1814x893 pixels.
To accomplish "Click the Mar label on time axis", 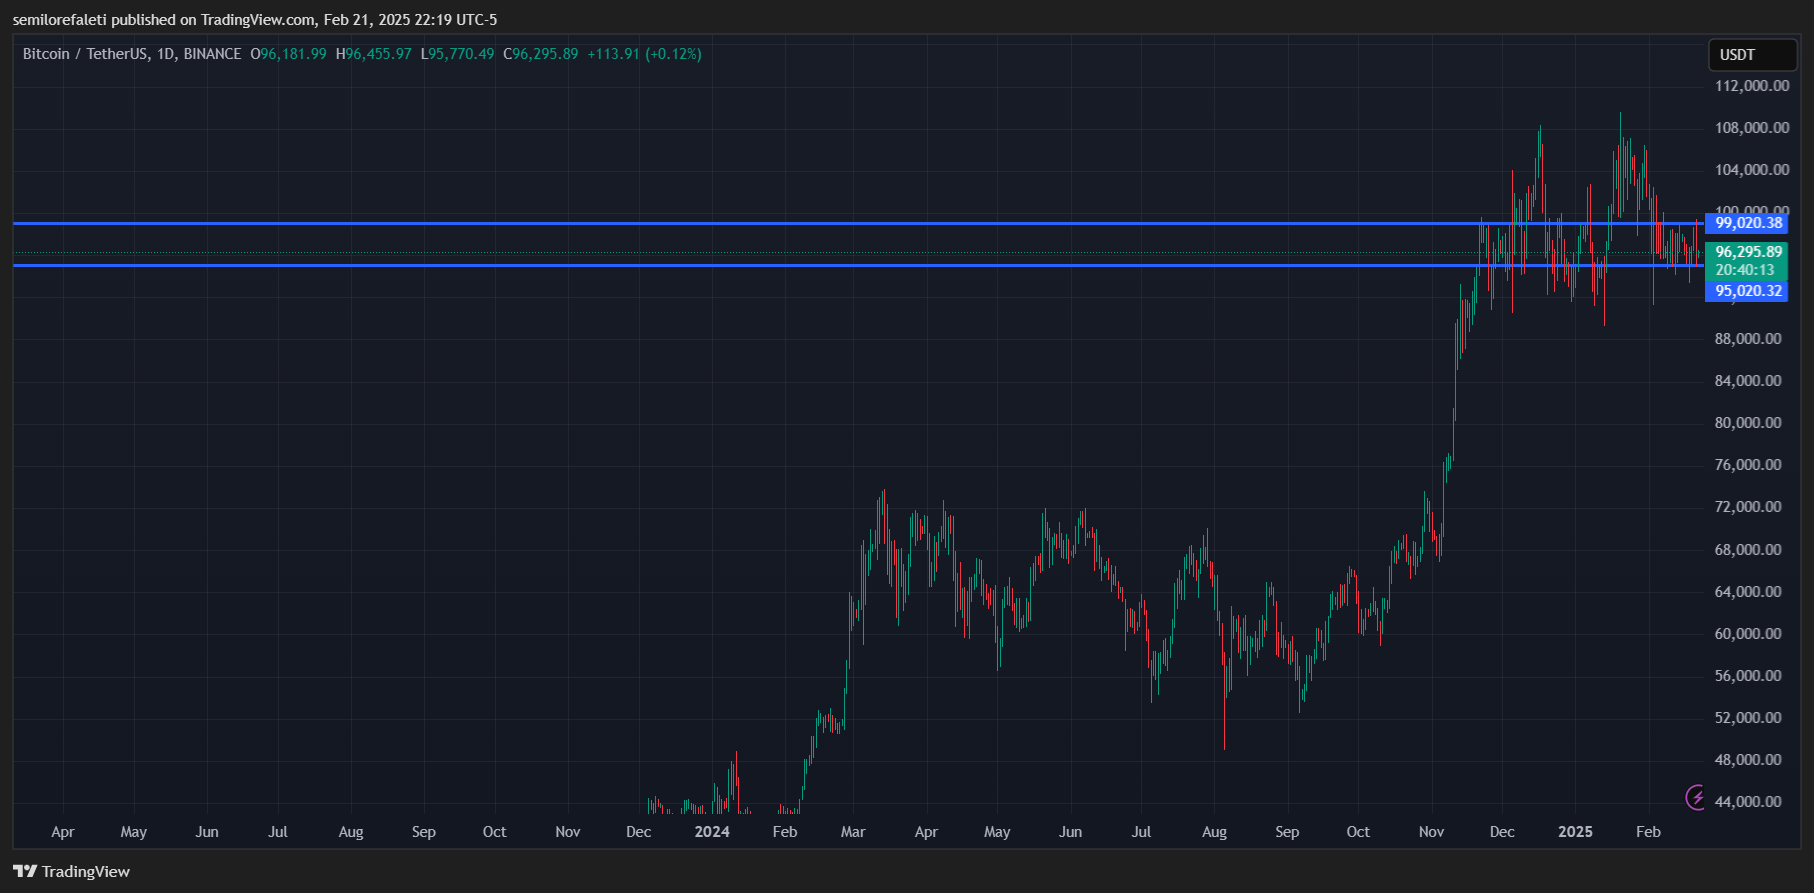I will [x=853, y=832].
